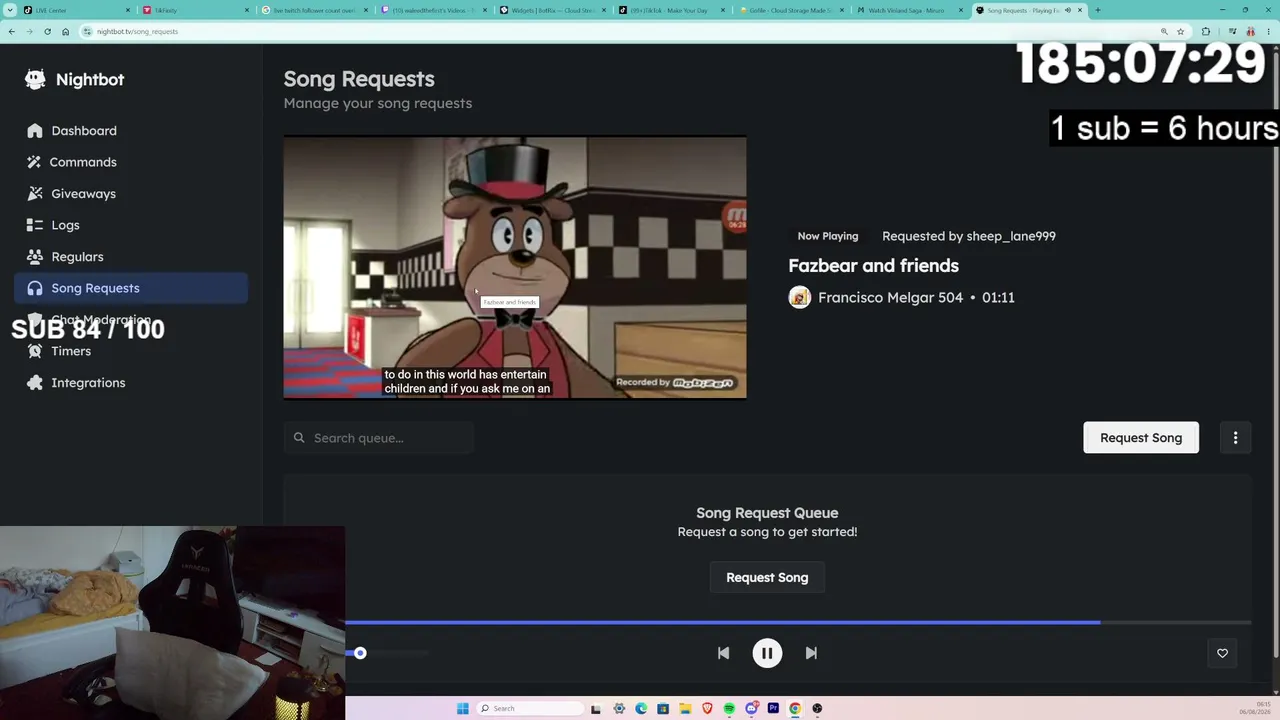Pause the currently playing song
This screenshot has height=720, width=1280.
767,653
